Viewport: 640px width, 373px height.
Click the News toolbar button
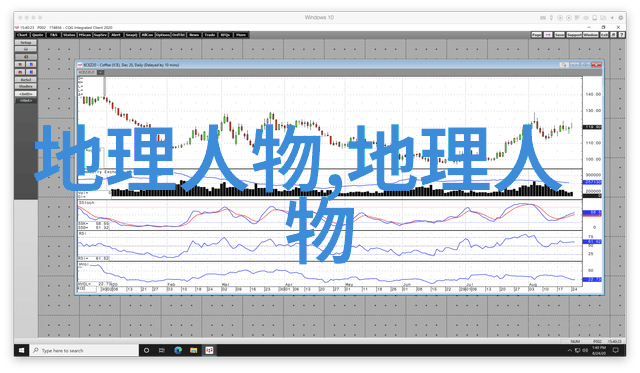[194, 35]
